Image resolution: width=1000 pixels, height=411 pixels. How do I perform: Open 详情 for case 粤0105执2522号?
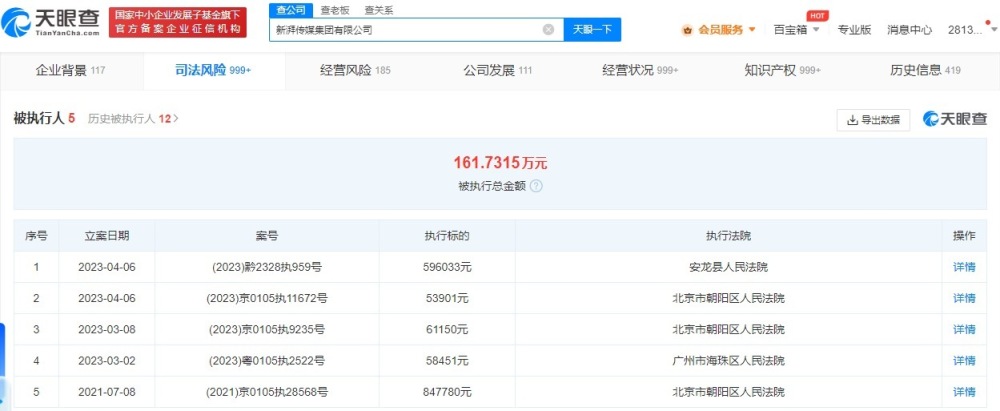964,361
